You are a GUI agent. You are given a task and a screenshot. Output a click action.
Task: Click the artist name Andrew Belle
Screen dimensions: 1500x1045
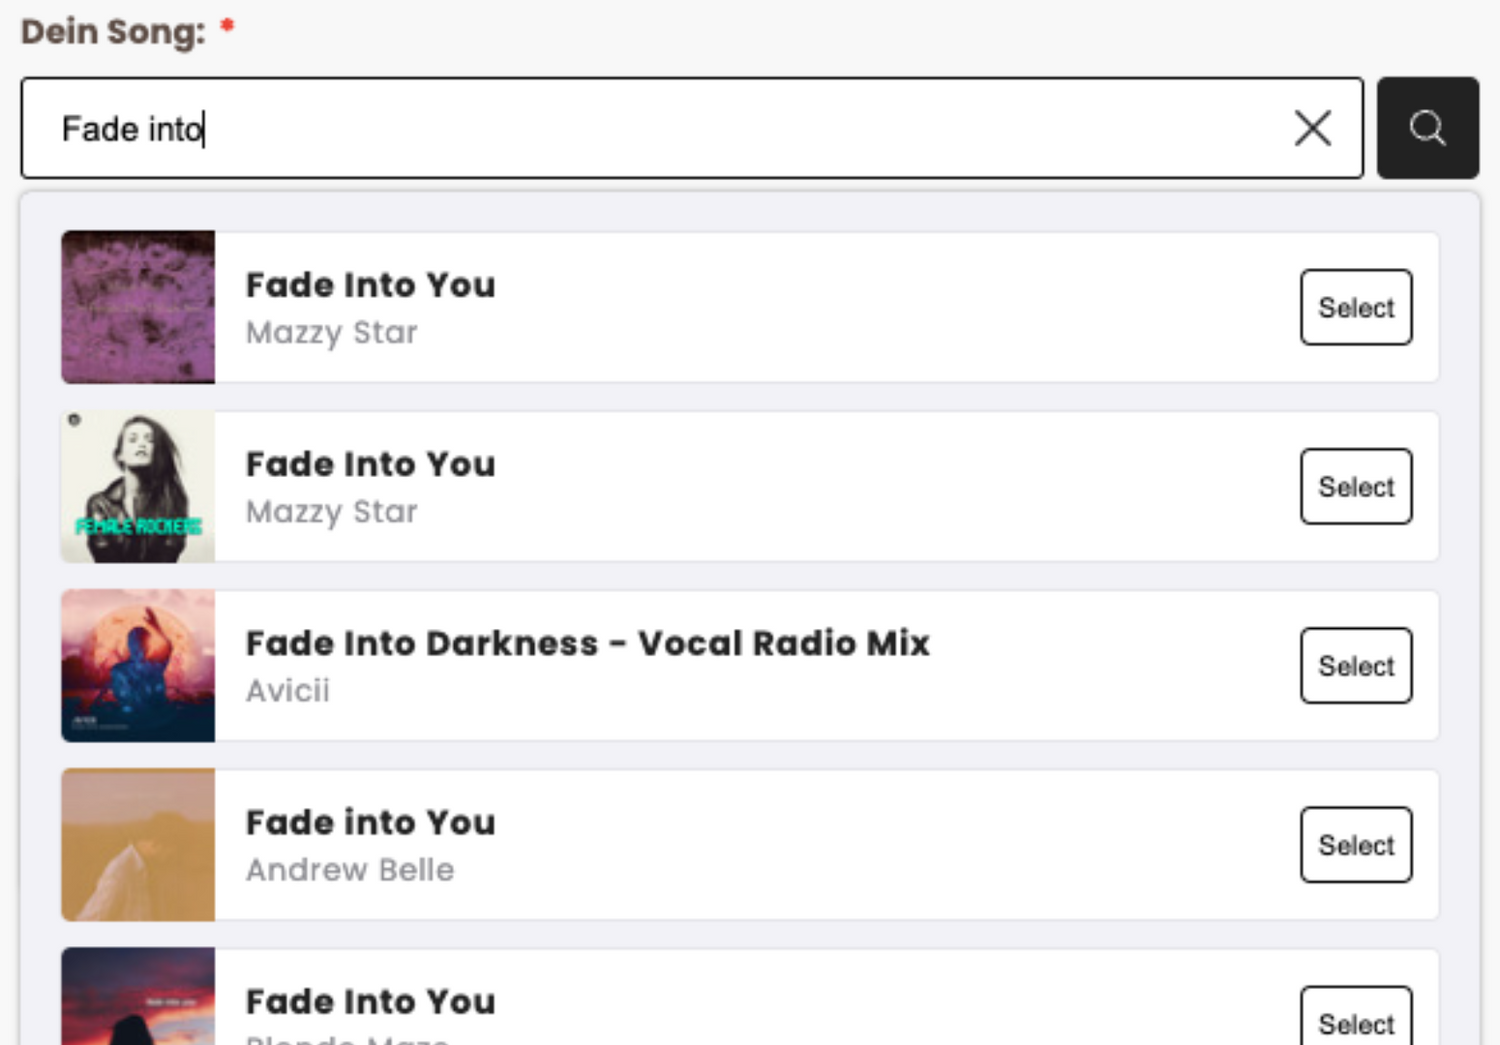[x=350, y=870]
